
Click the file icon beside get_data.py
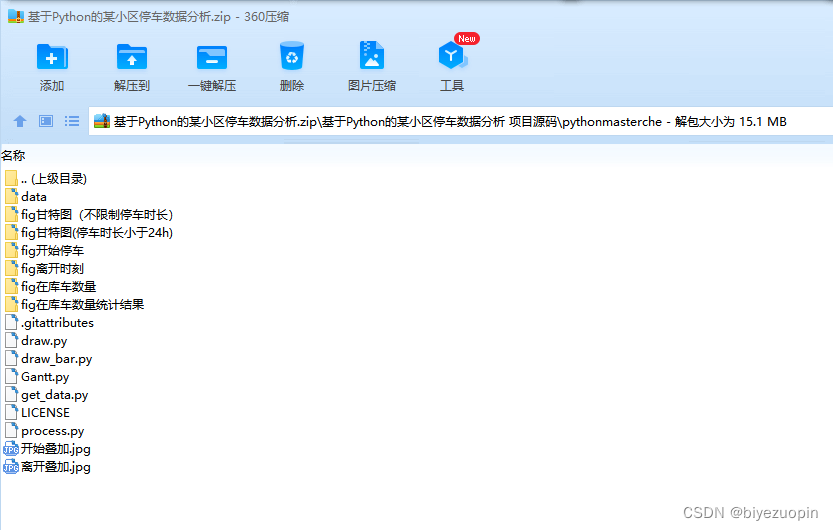(12, 395)
